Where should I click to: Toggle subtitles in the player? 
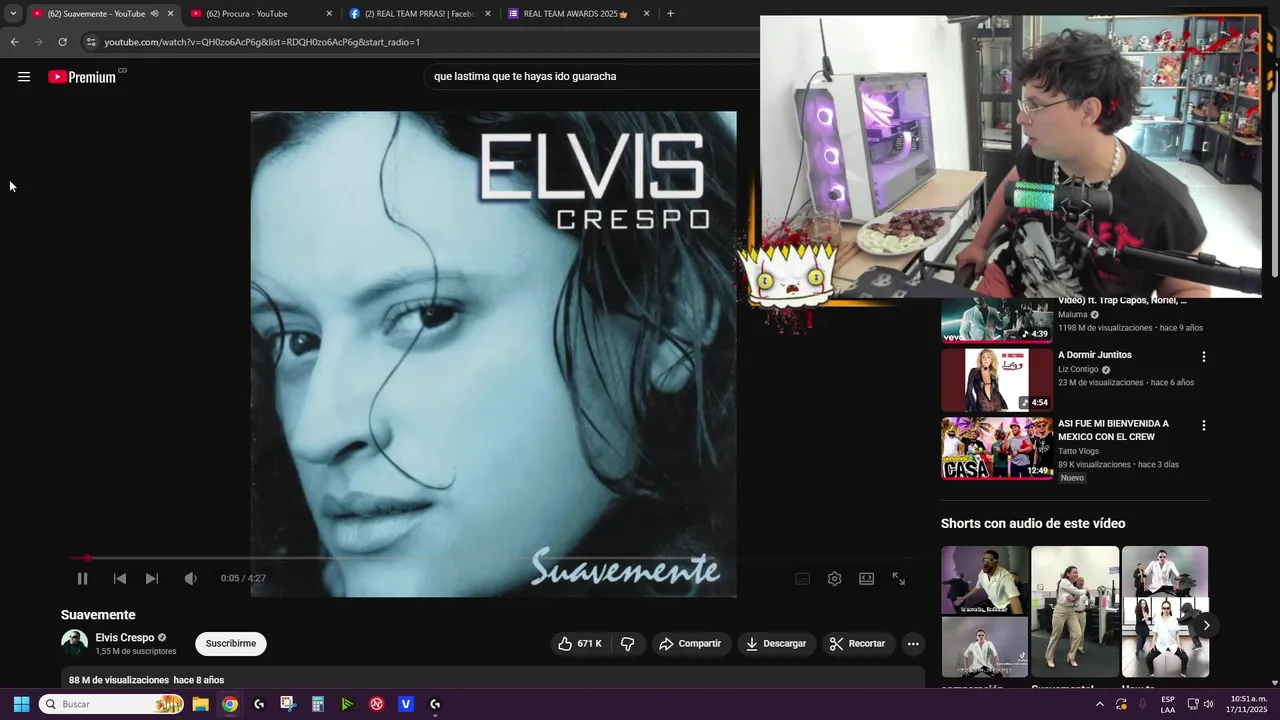[802, 578]
